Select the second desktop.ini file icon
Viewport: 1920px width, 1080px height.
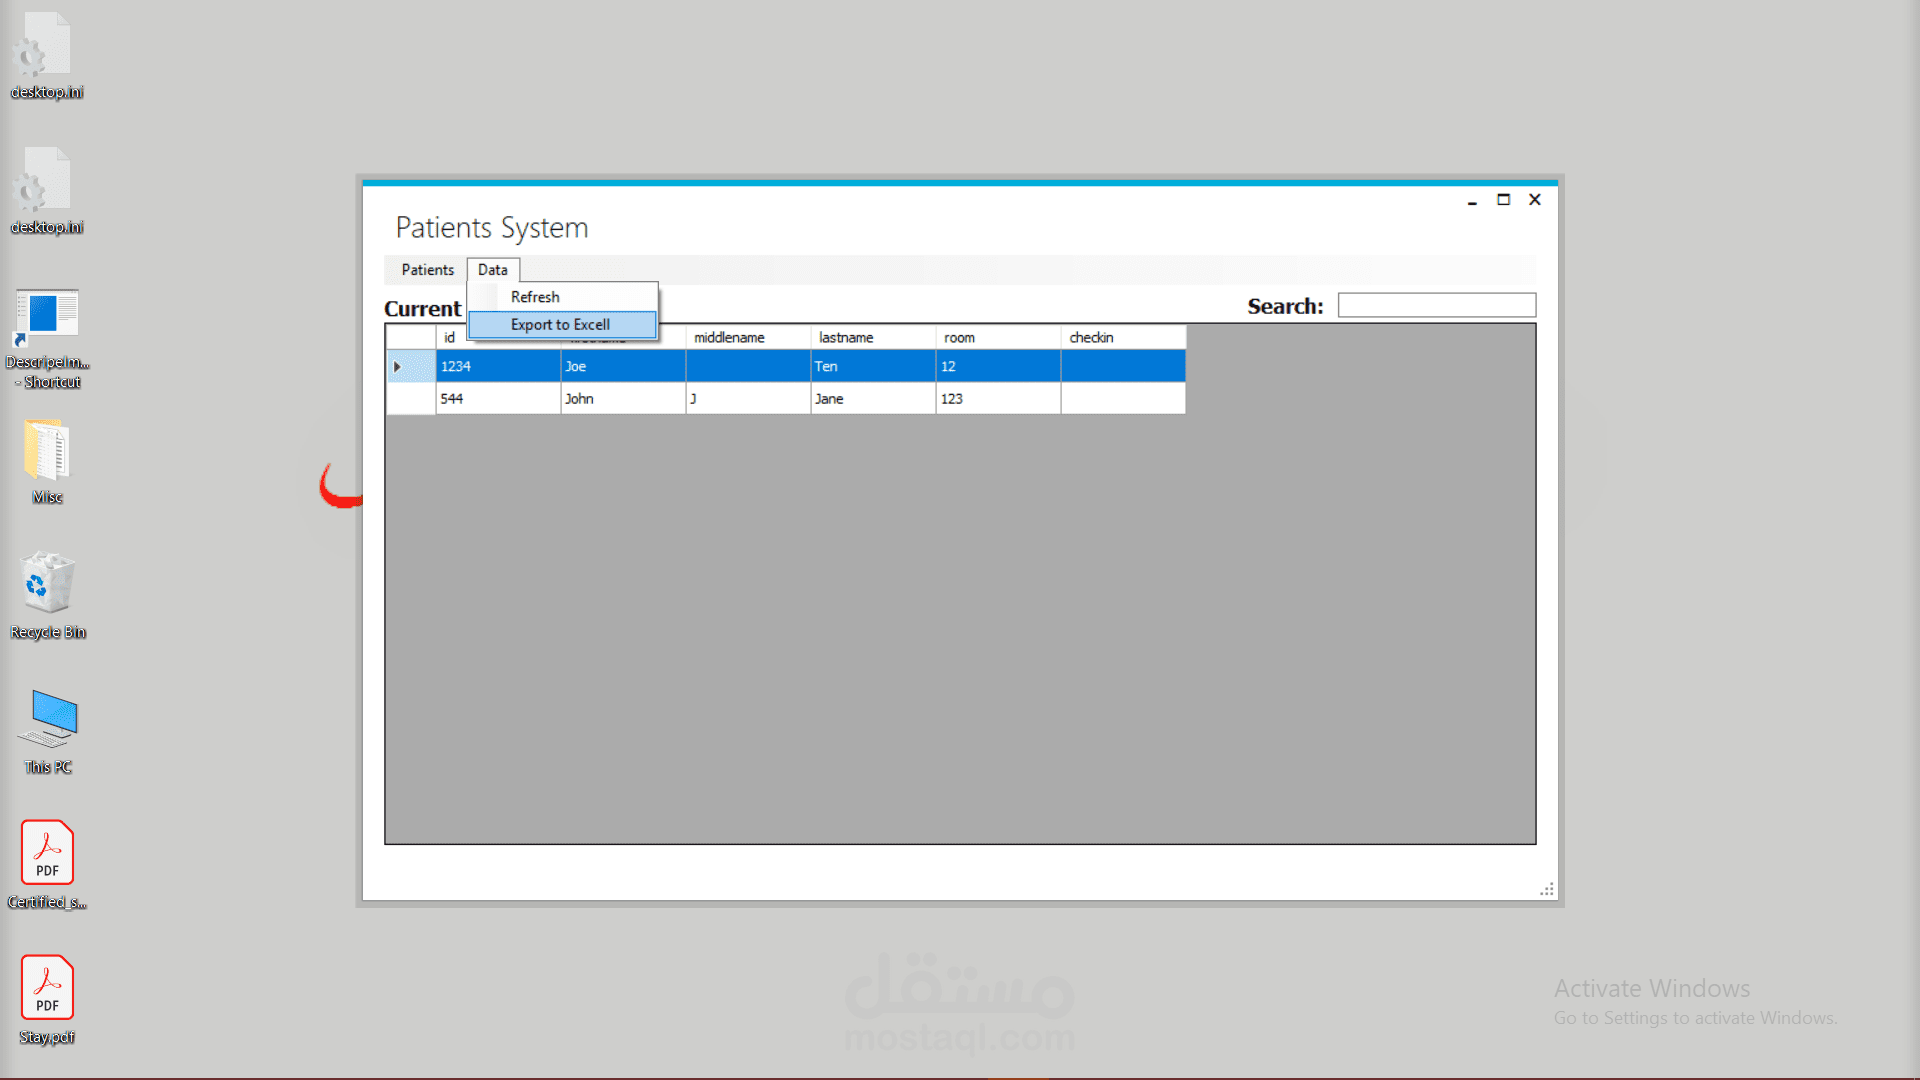44,182
